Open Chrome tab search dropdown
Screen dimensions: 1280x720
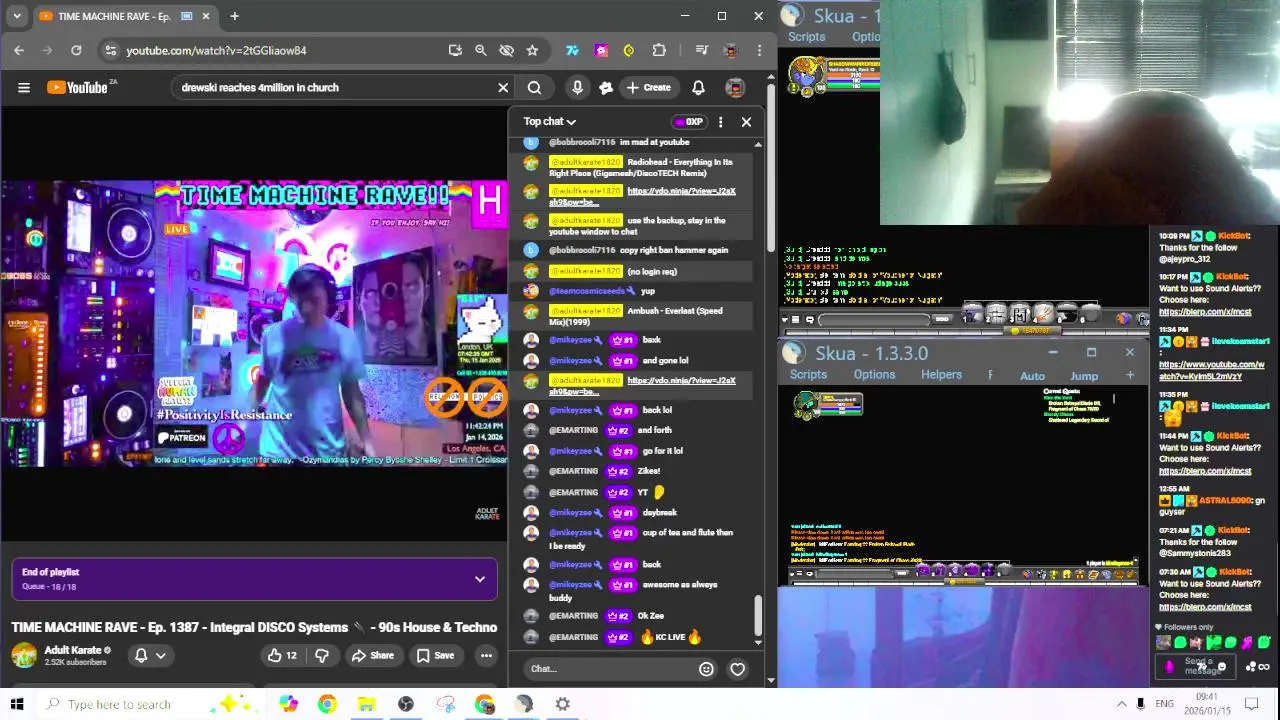16,16
